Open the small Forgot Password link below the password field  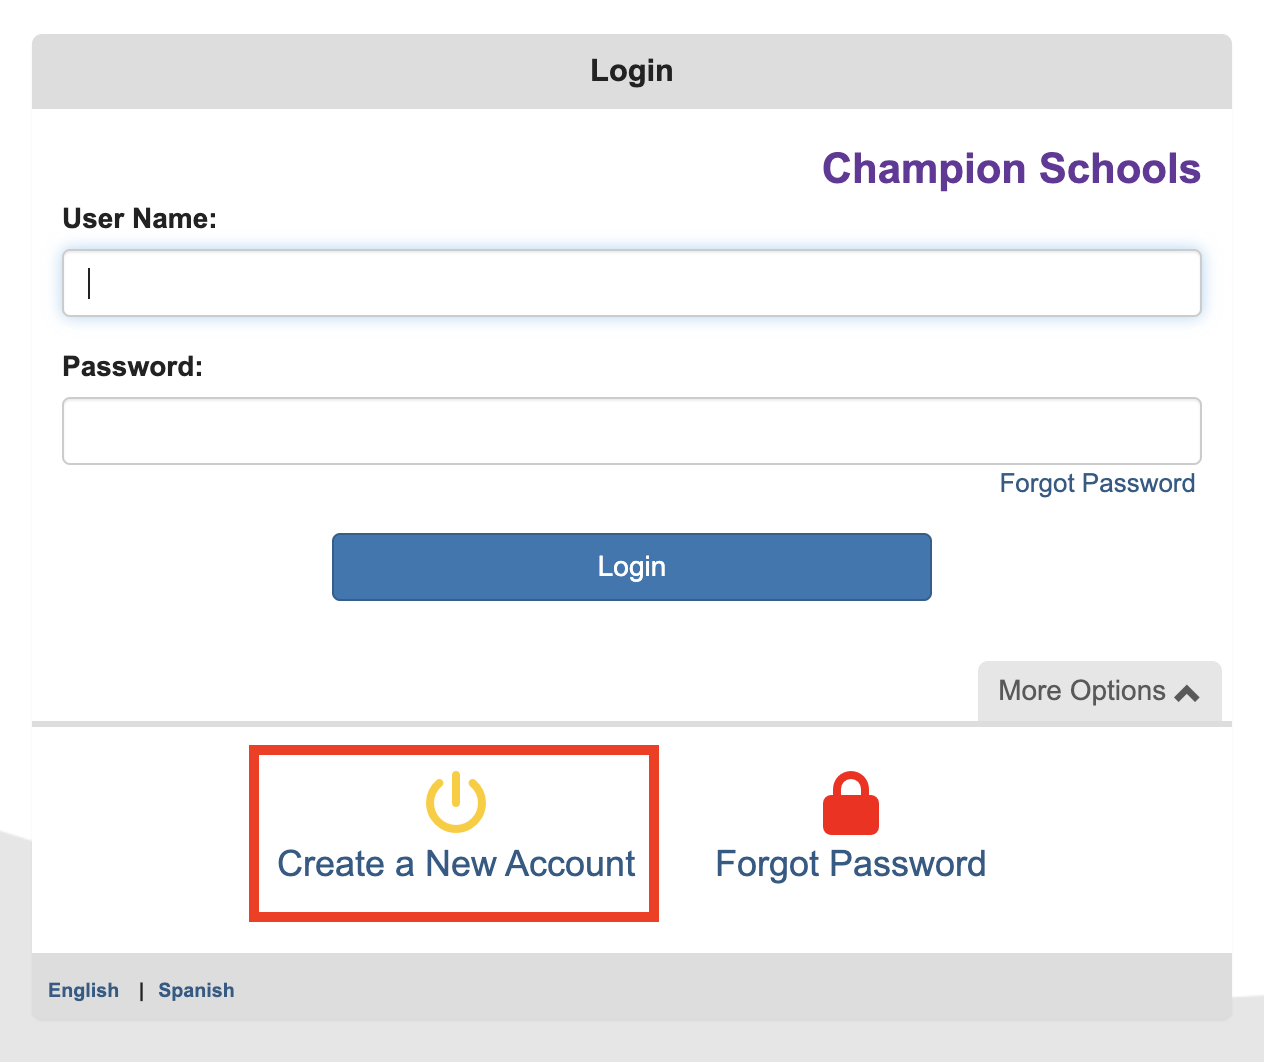[x=1097, y=484]
